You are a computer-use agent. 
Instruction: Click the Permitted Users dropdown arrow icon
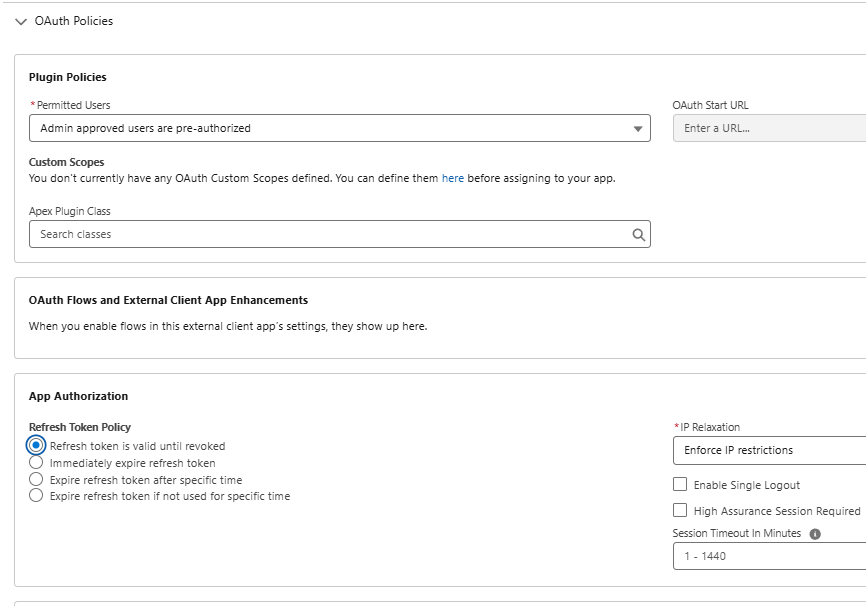tap(639, 129)
